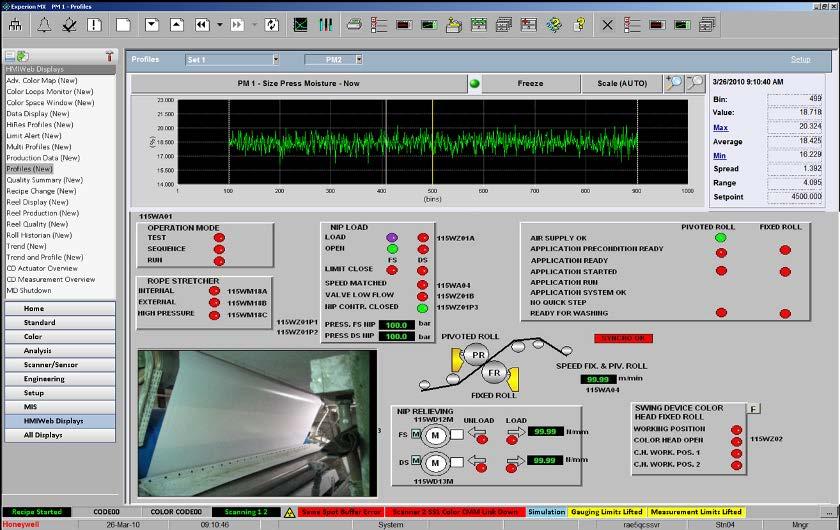Click the red SYNCHRO OK button

coord(623,338)
